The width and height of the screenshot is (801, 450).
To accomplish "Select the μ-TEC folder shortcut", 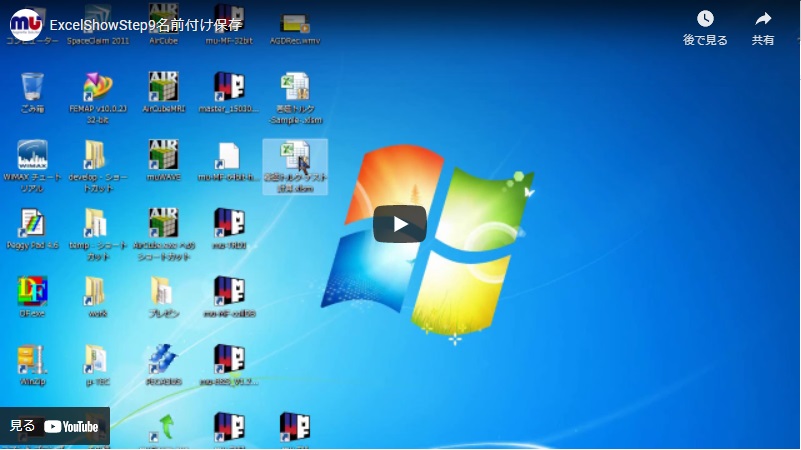I will pos(97,365).
